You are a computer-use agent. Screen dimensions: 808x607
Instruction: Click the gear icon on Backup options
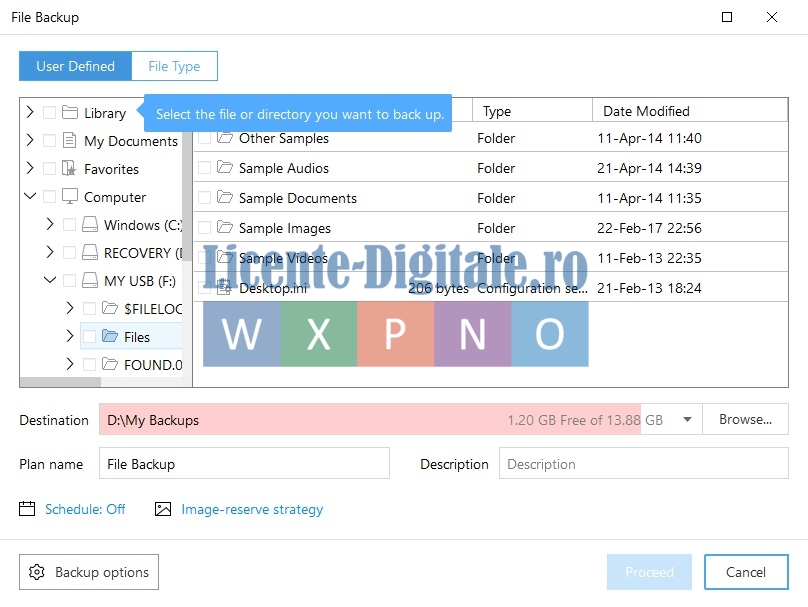click(37, 572)
